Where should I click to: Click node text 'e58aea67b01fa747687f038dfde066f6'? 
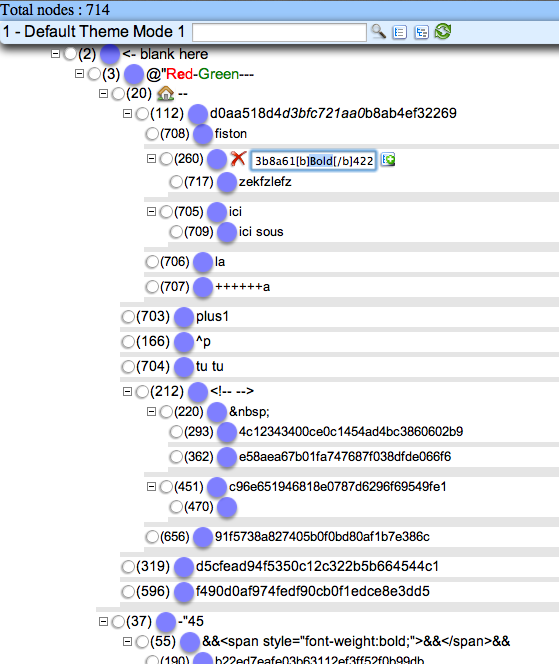point(345,457)
